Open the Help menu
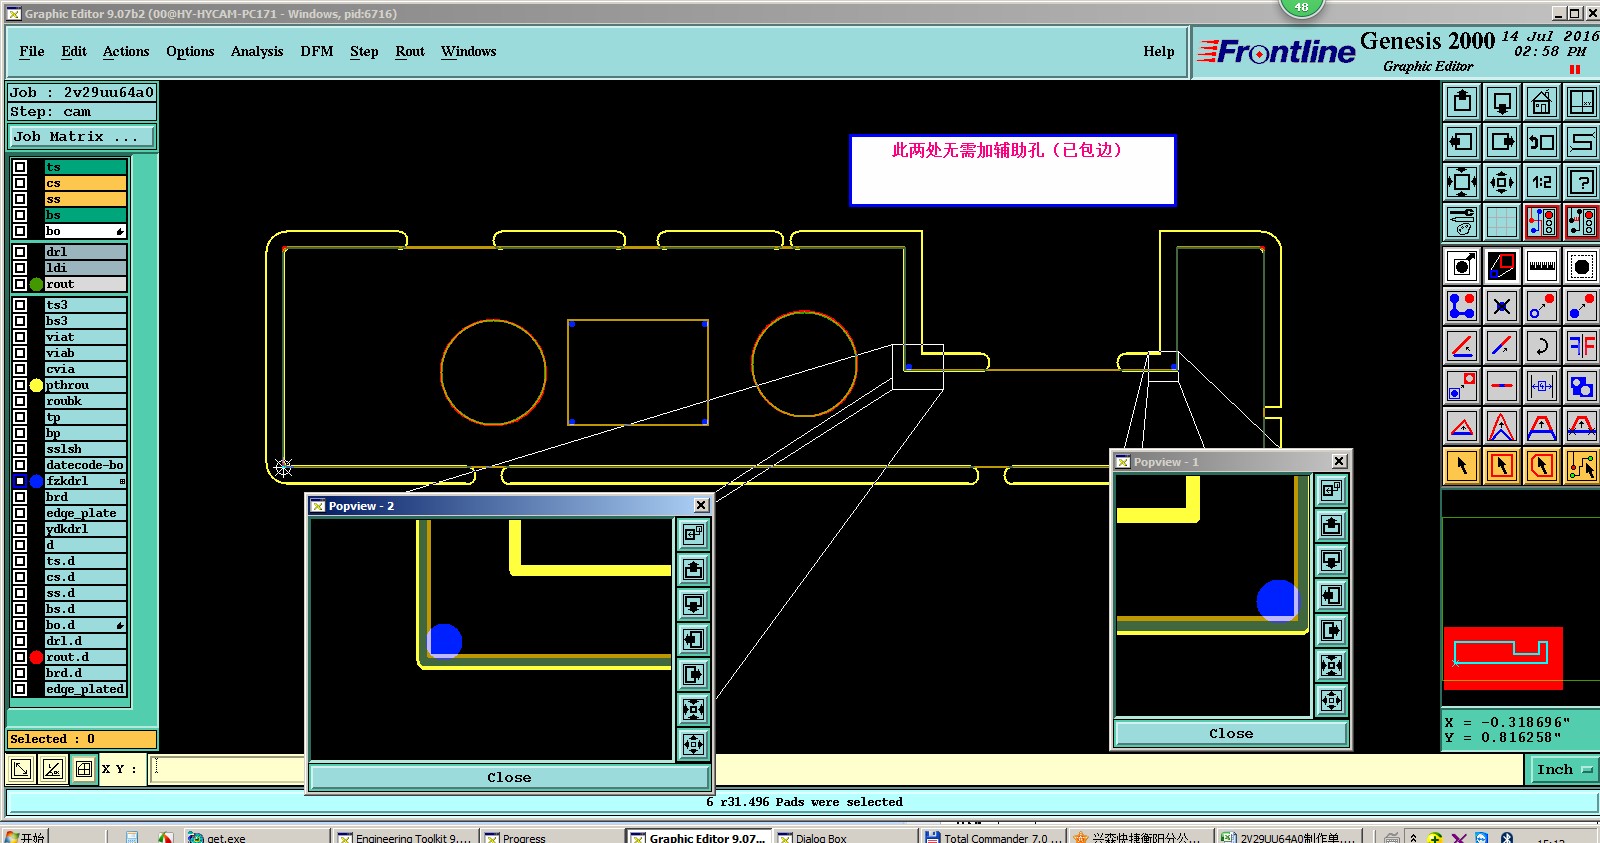 pyautogui.click(x=1159, y=52)
